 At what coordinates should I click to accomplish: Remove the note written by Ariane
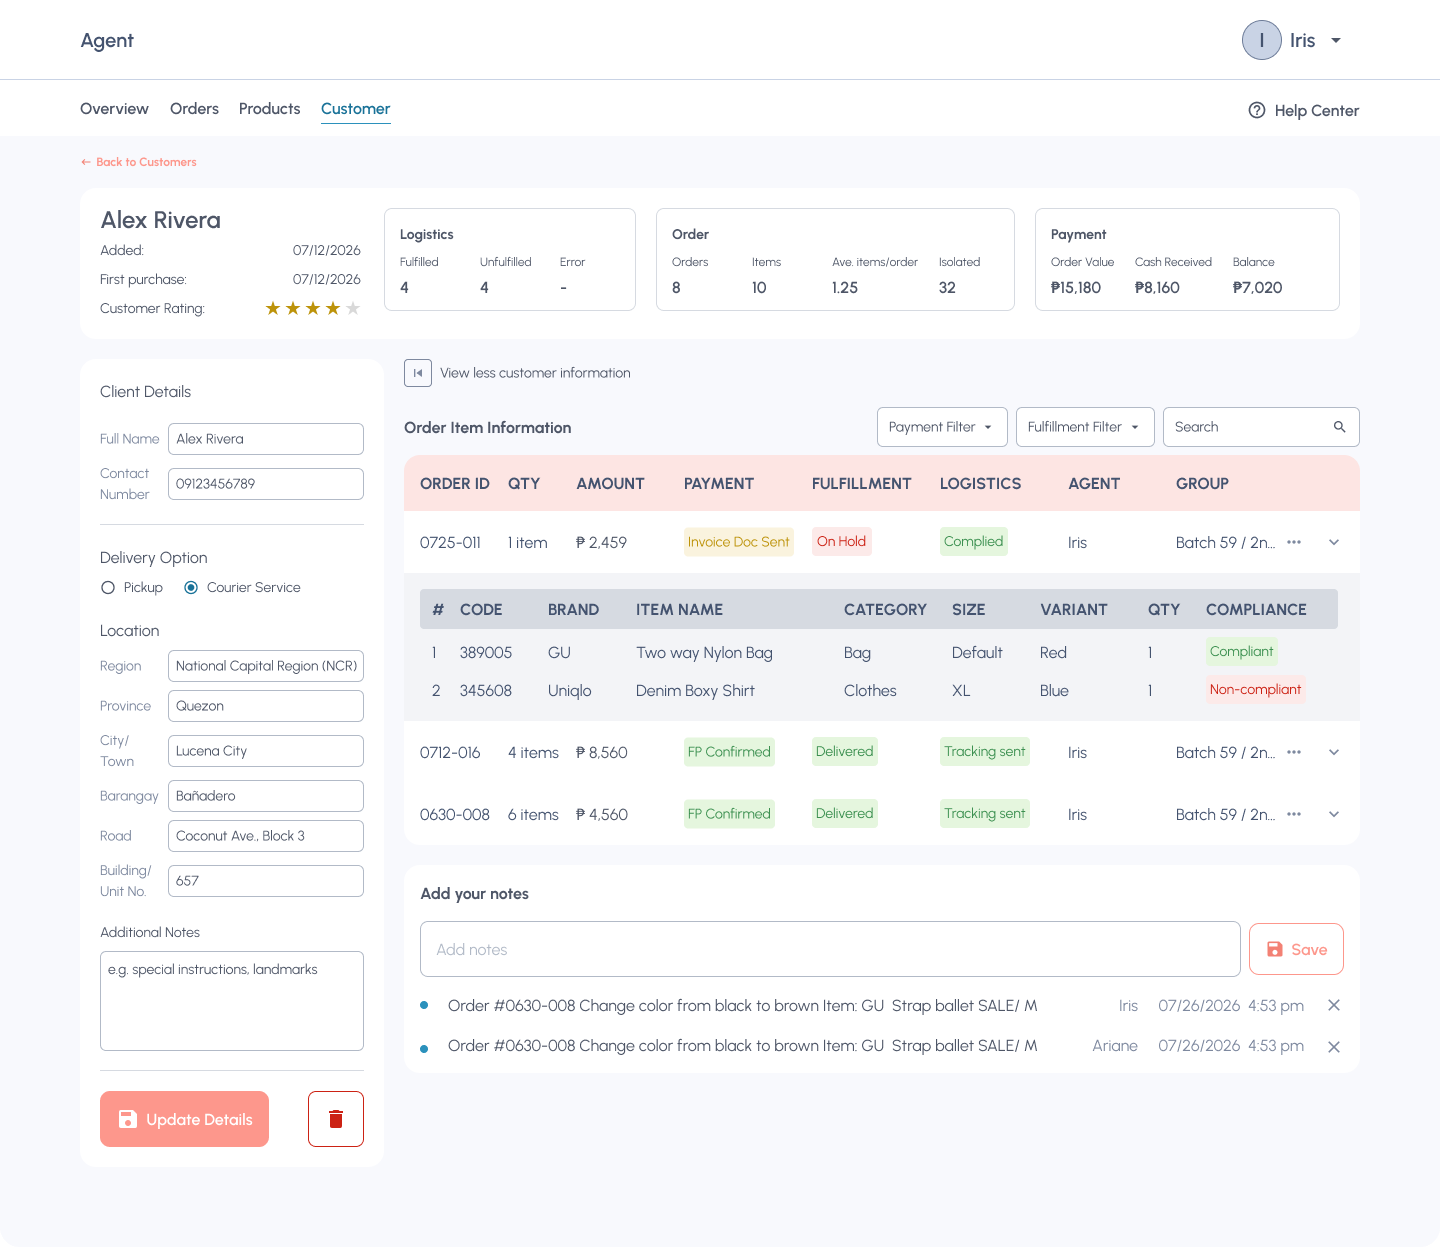1334,1047
